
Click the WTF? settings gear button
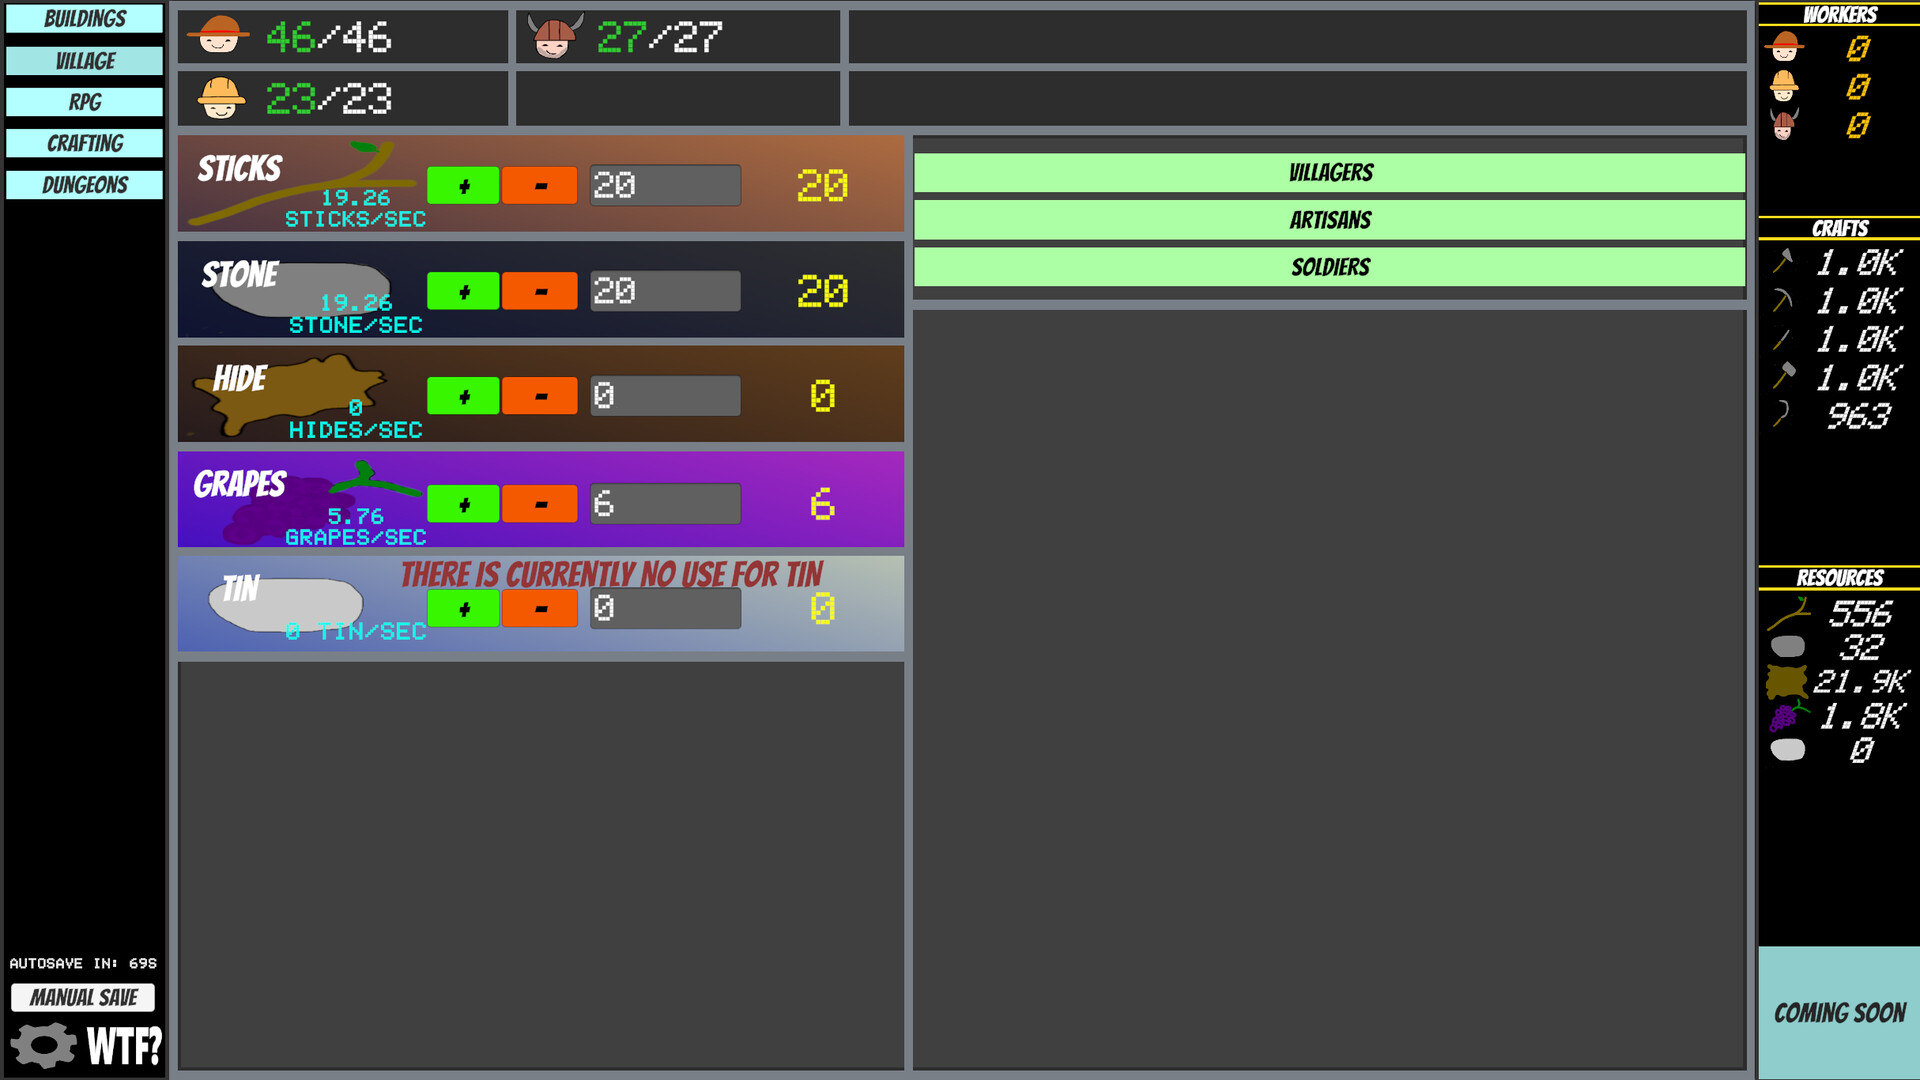coord(42,1046)
